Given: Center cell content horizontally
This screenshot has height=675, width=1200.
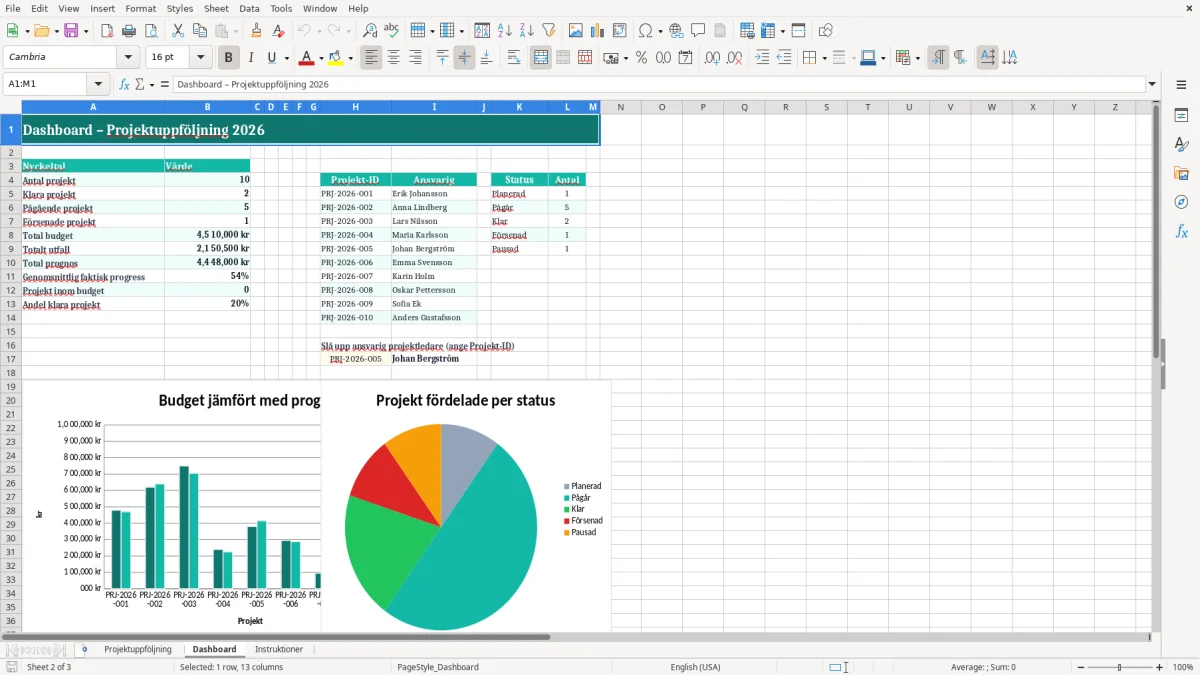Looking at the screenshot, I should (x=393, y=58).
